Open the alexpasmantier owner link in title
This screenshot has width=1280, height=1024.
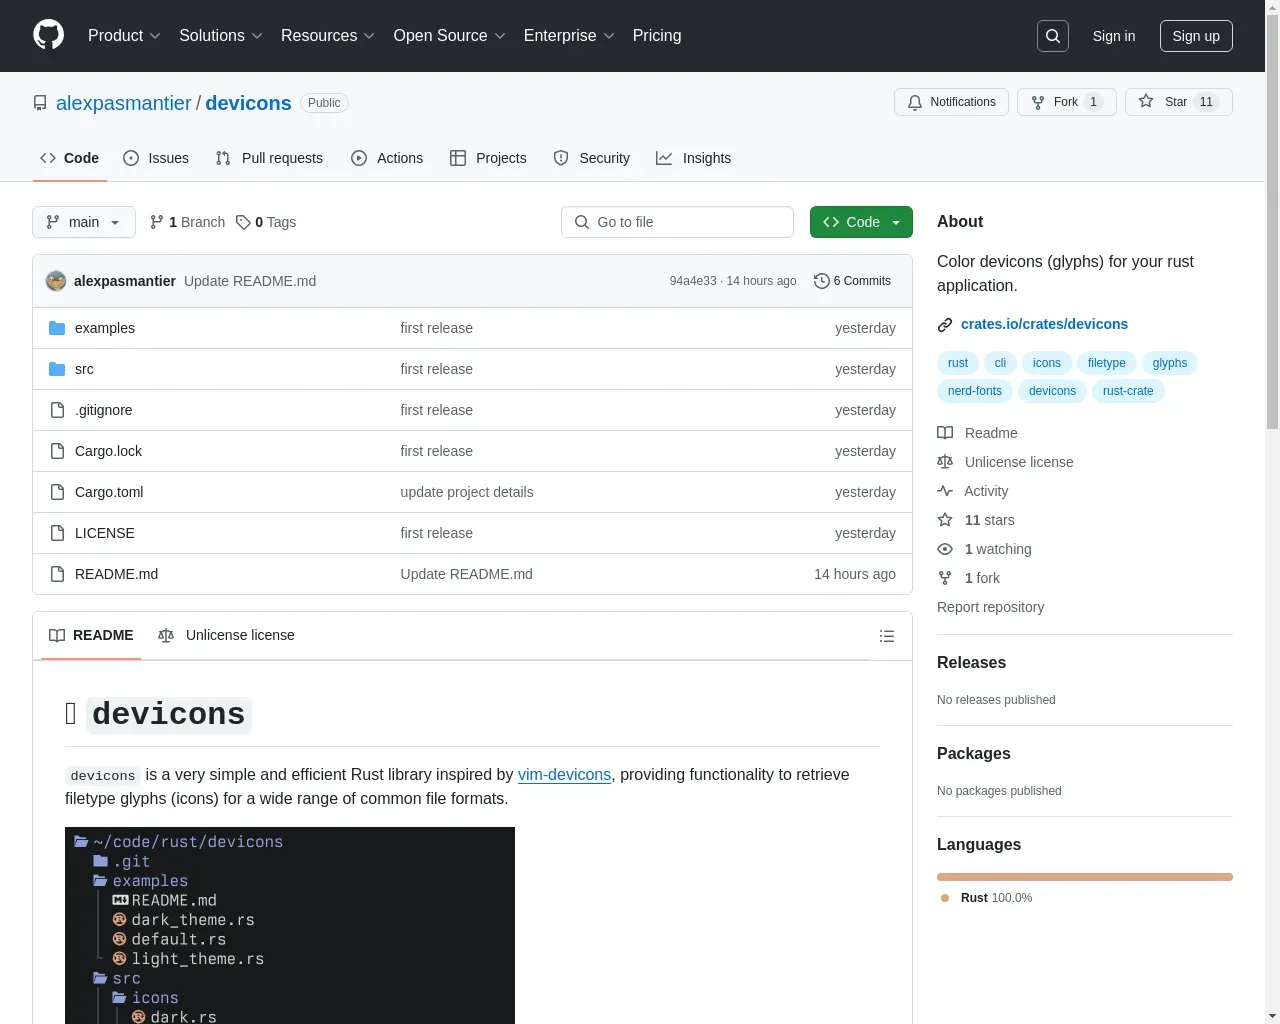click(x=124, y=103)
